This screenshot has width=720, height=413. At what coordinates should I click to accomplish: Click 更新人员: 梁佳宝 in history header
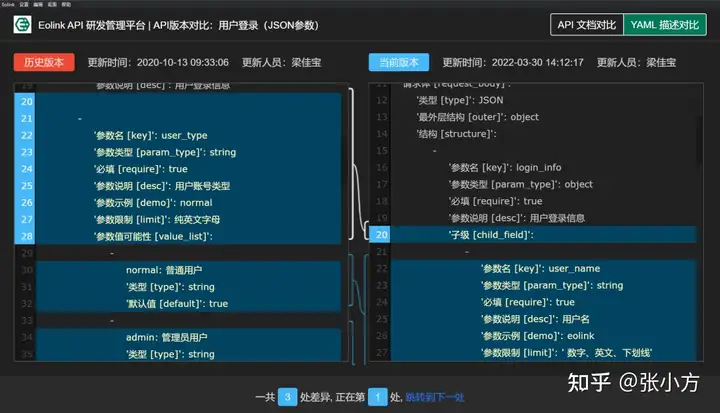click(x=281, y=62)
